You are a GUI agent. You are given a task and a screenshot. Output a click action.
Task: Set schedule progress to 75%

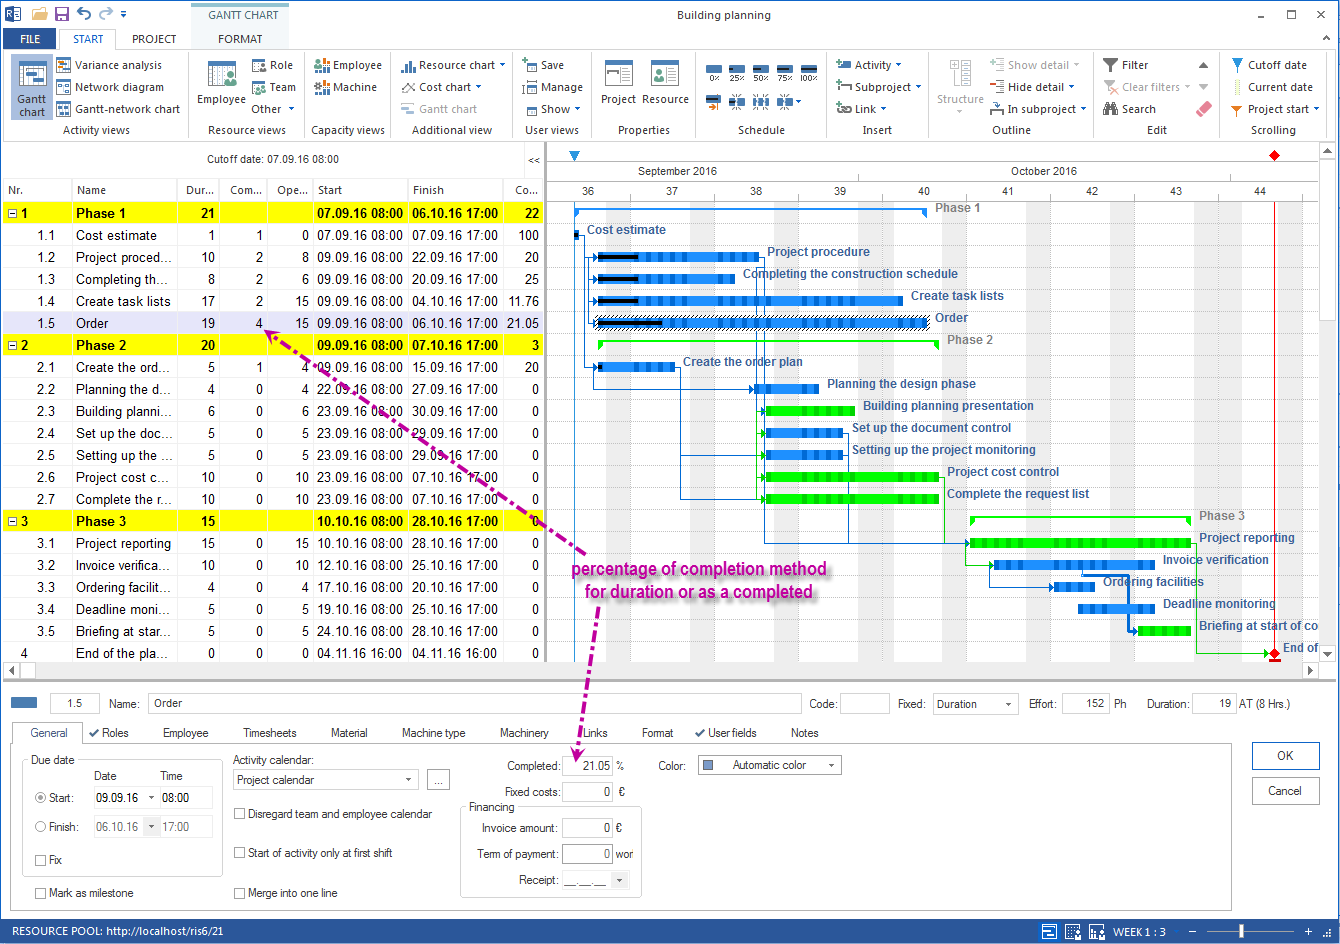[785, 71]
